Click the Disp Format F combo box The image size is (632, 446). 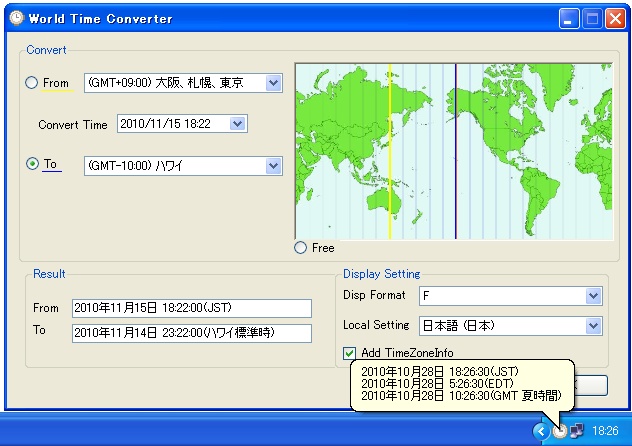(511, 296)
